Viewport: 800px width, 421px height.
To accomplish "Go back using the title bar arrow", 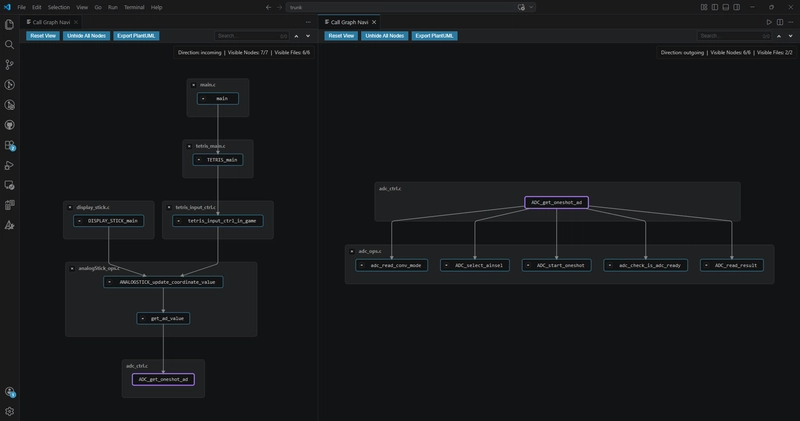I will click(x=268, y=7).
